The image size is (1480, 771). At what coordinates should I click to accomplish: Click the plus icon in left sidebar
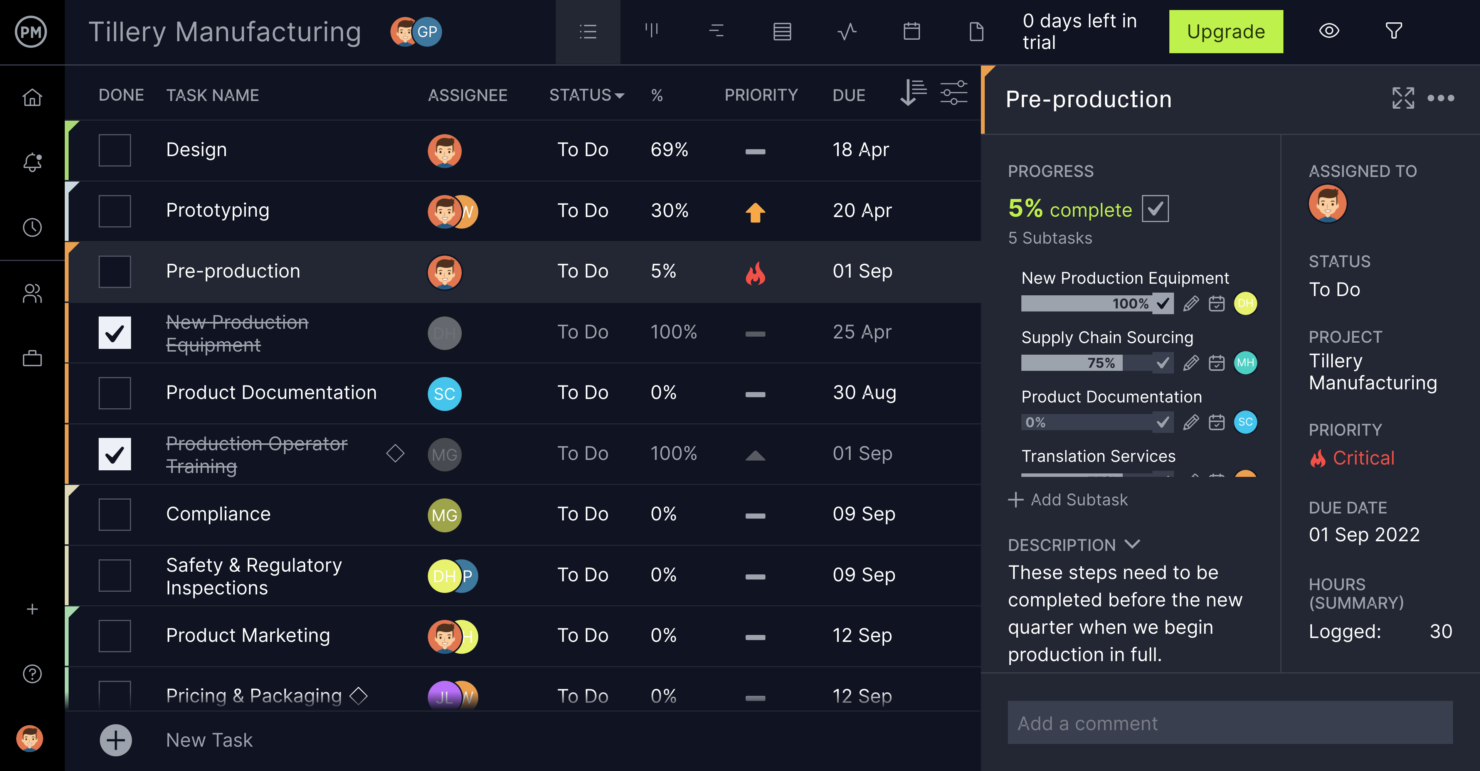(x=32, y=609)
